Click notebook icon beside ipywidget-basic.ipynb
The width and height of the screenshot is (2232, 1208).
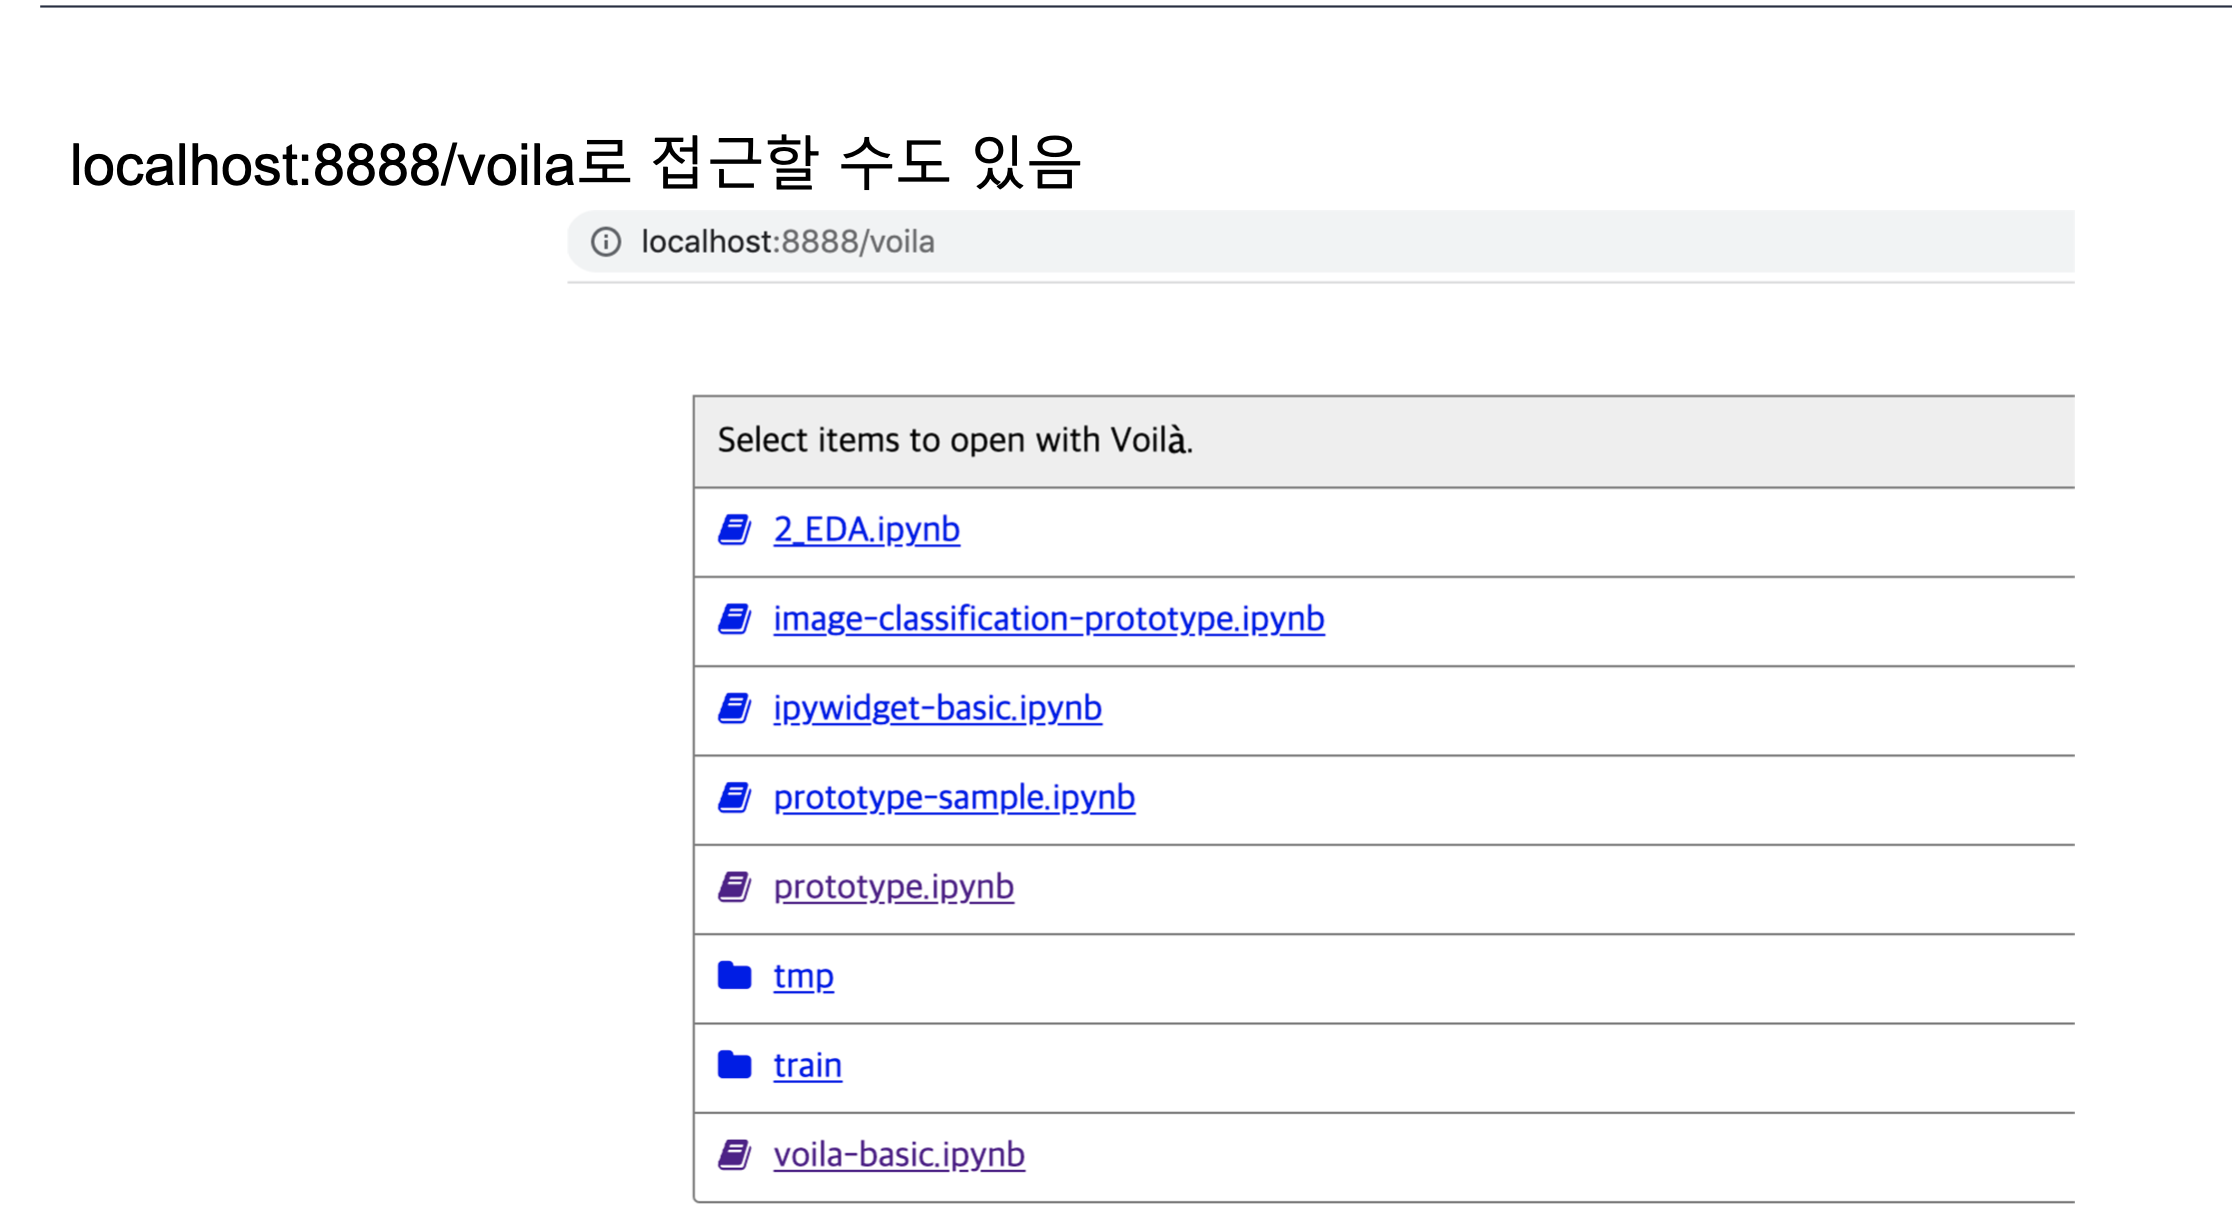735,708
